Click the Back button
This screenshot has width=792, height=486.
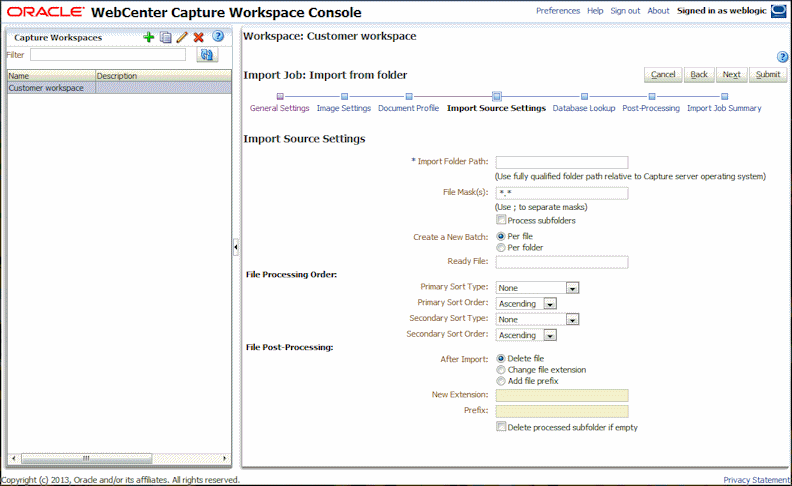coord(699,75)
